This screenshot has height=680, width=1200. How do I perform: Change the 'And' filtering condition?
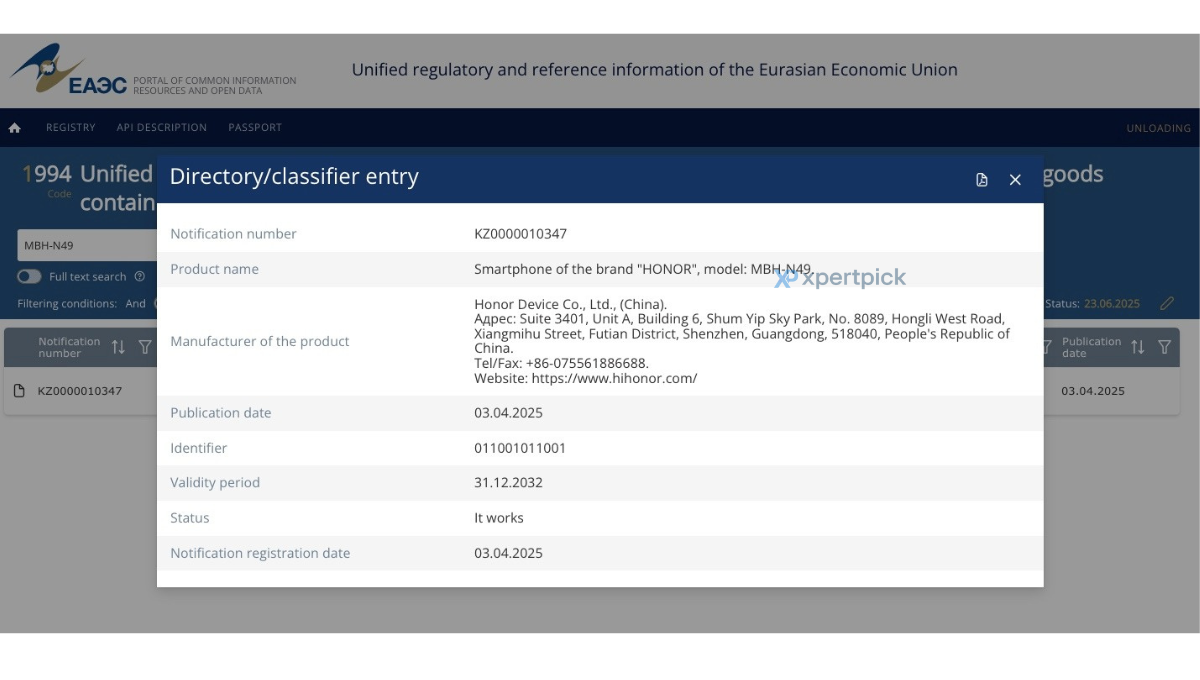coord(135,304)
